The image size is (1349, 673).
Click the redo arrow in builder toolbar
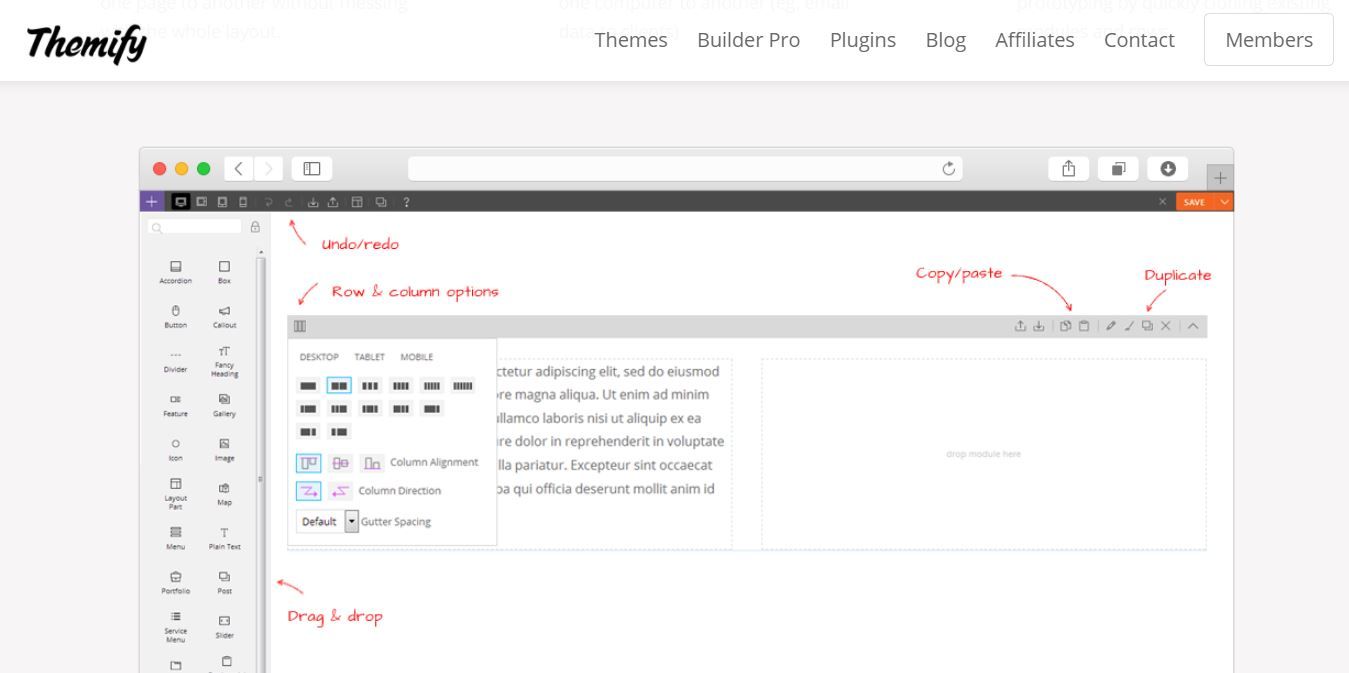point(289,202)
